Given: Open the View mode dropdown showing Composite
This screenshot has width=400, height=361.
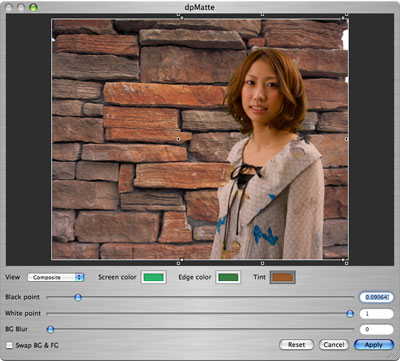Looking at the screenshot, I should (x=56, y=277).
